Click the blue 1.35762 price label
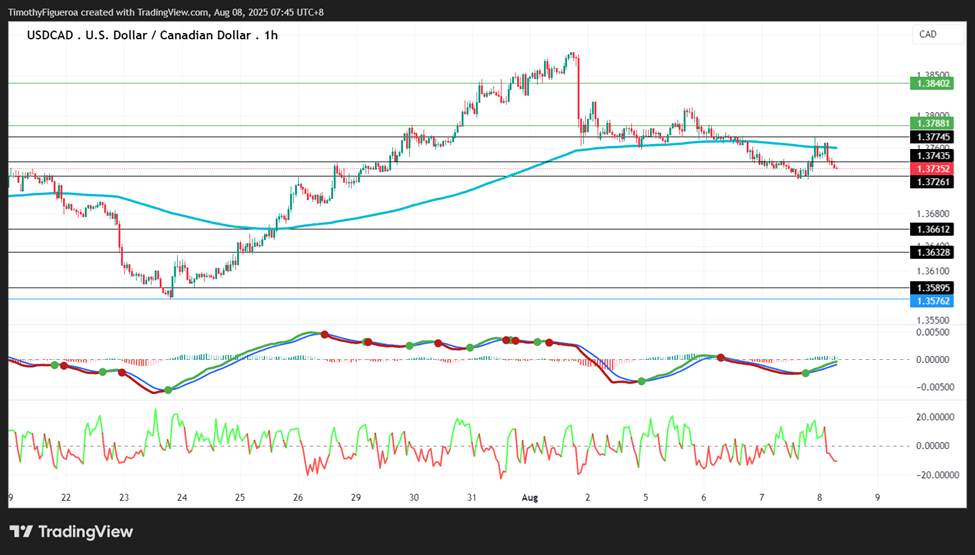The height and width of the screenshot is (555, 975). click(931, 301)
